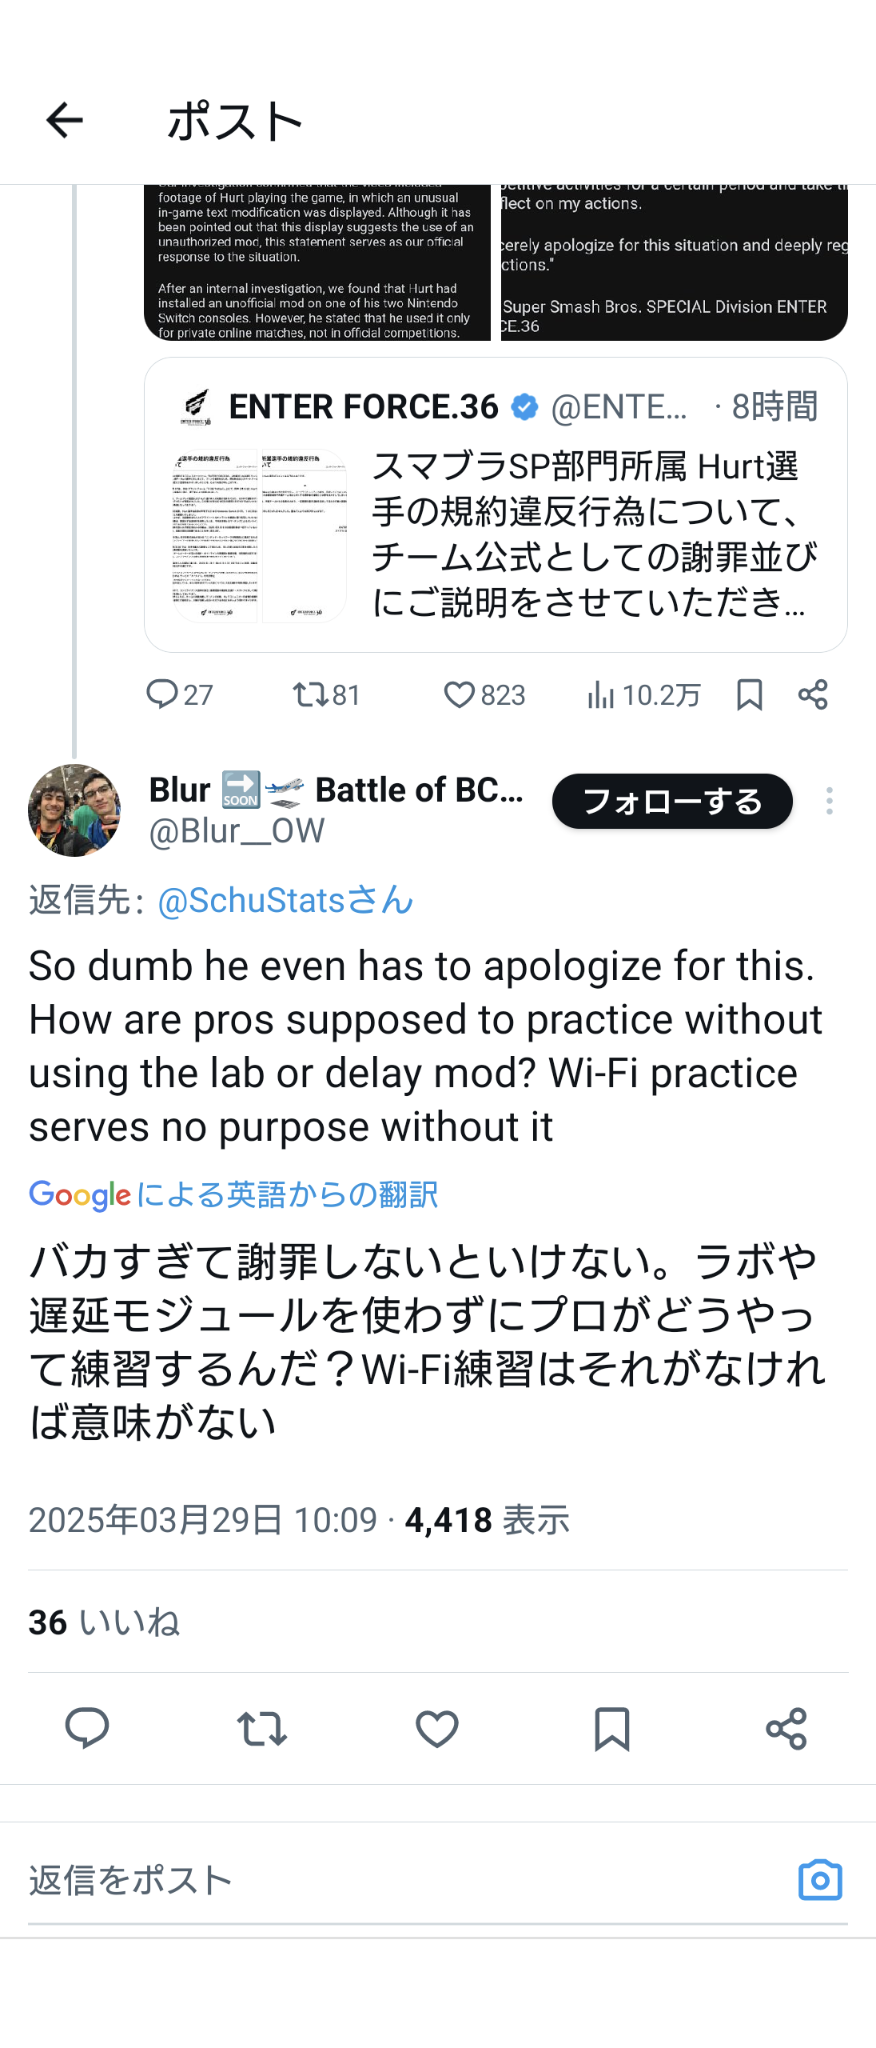Follow Blur with the フォローする button

coord(672,801)
